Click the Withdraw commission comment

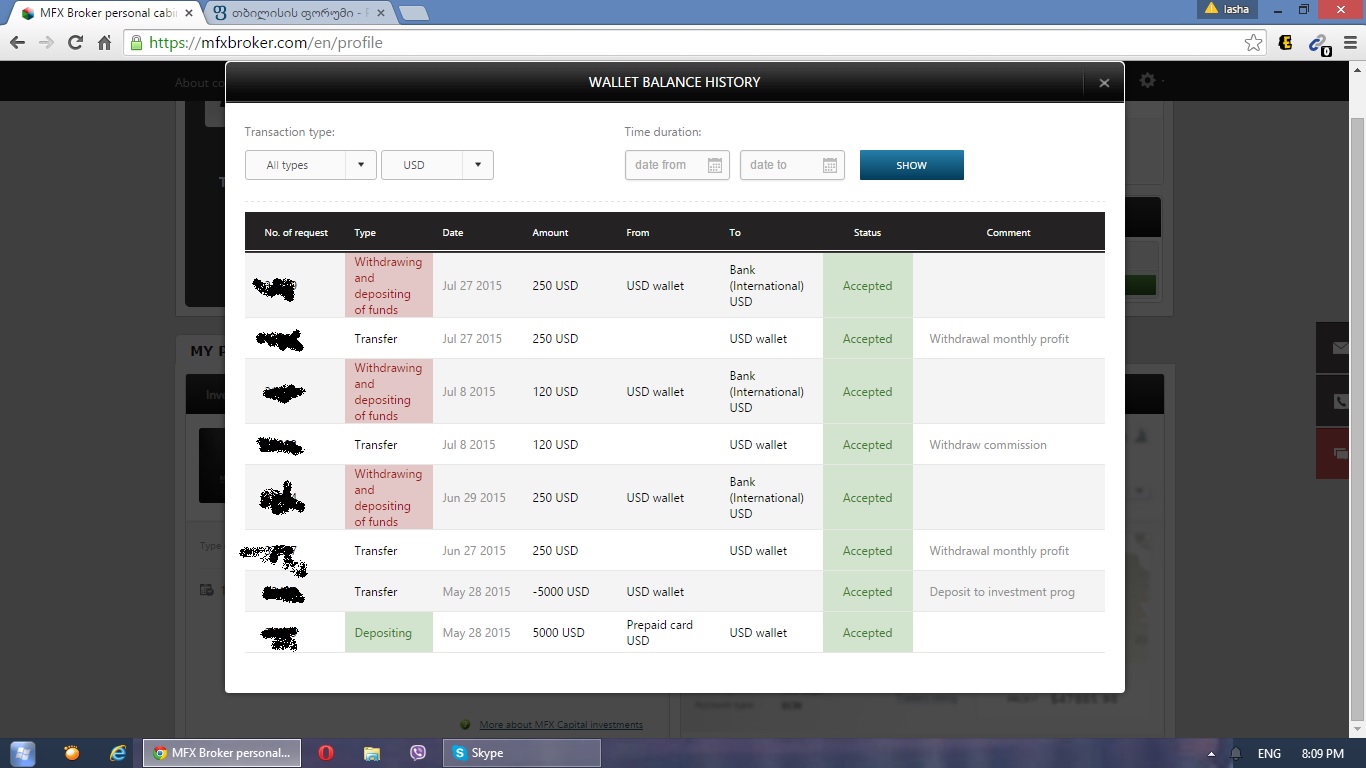click(988, 445)
